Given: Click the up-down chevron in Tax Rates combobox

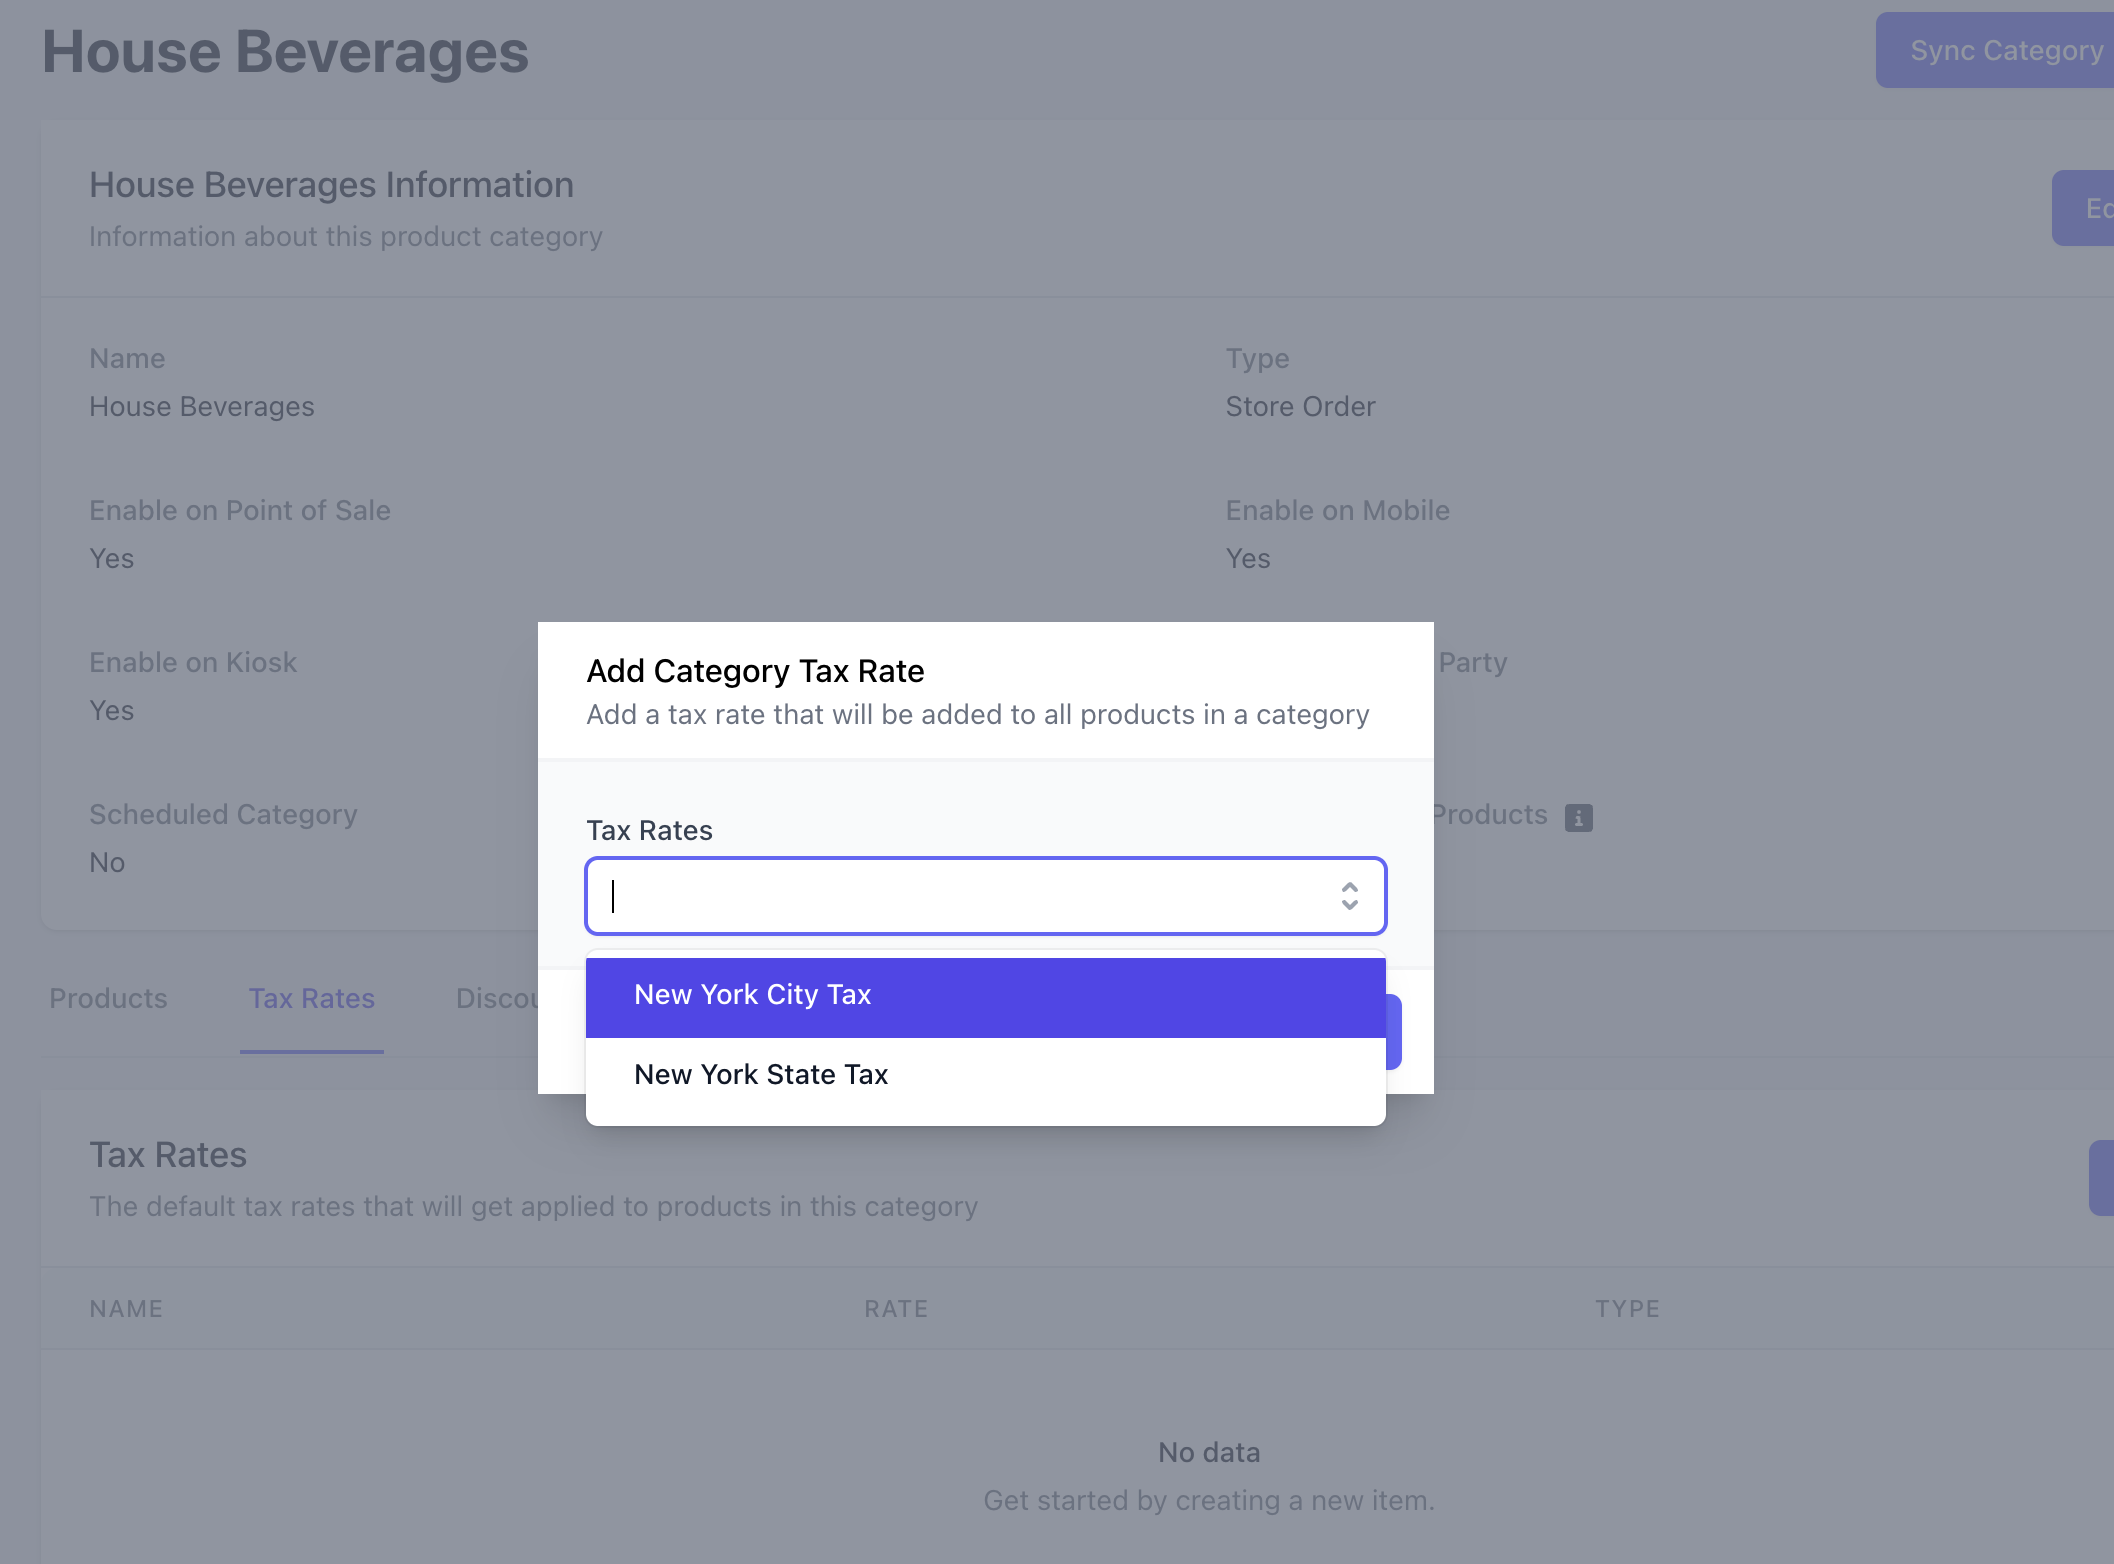Looking at the screenshot, I should (1349, 896).
